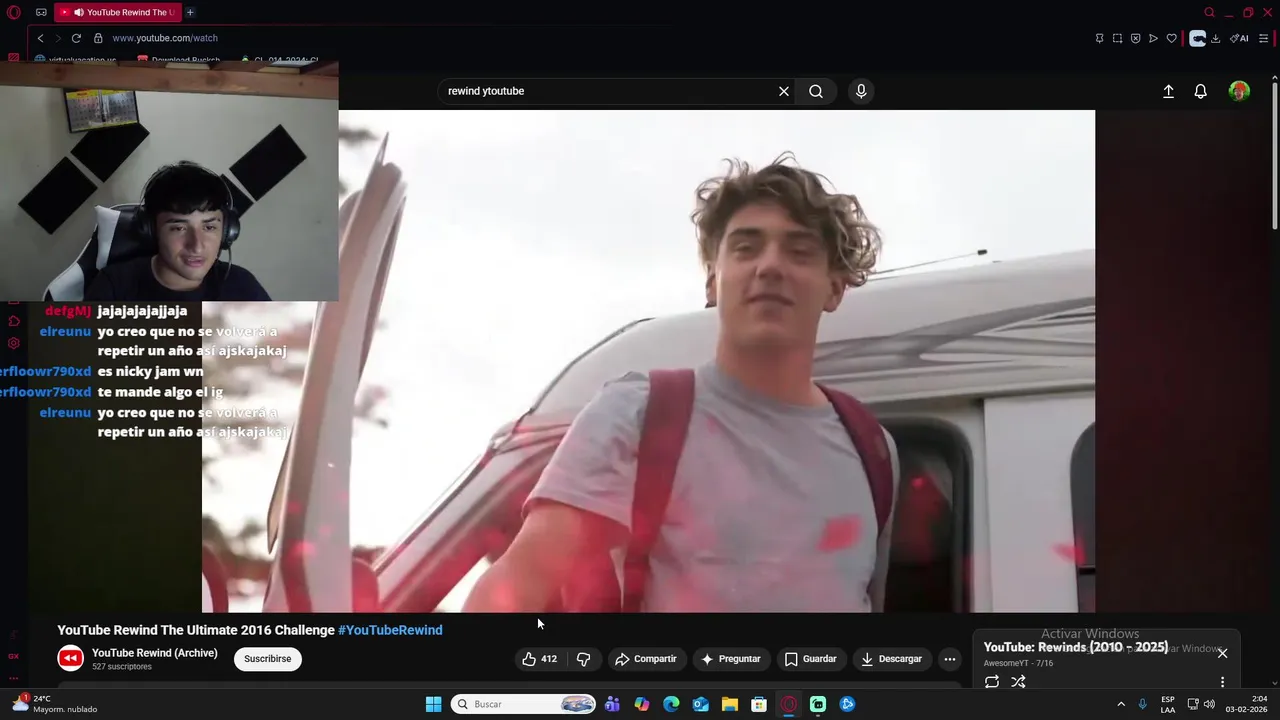Open YouTube notifications bell
Viewport: 1280px width, 720px height.
[x=1201, y=91]
